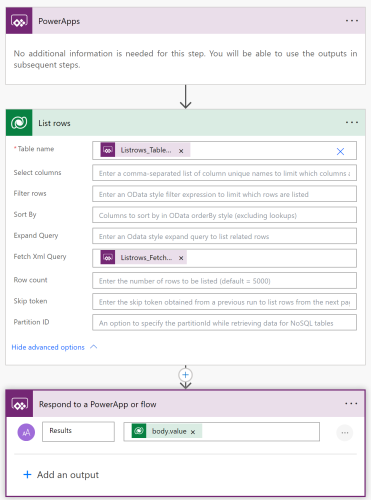Screen dimensions: 371x500
Task: Click the PowerApps trigger icon
Action: tap(19, 21)
